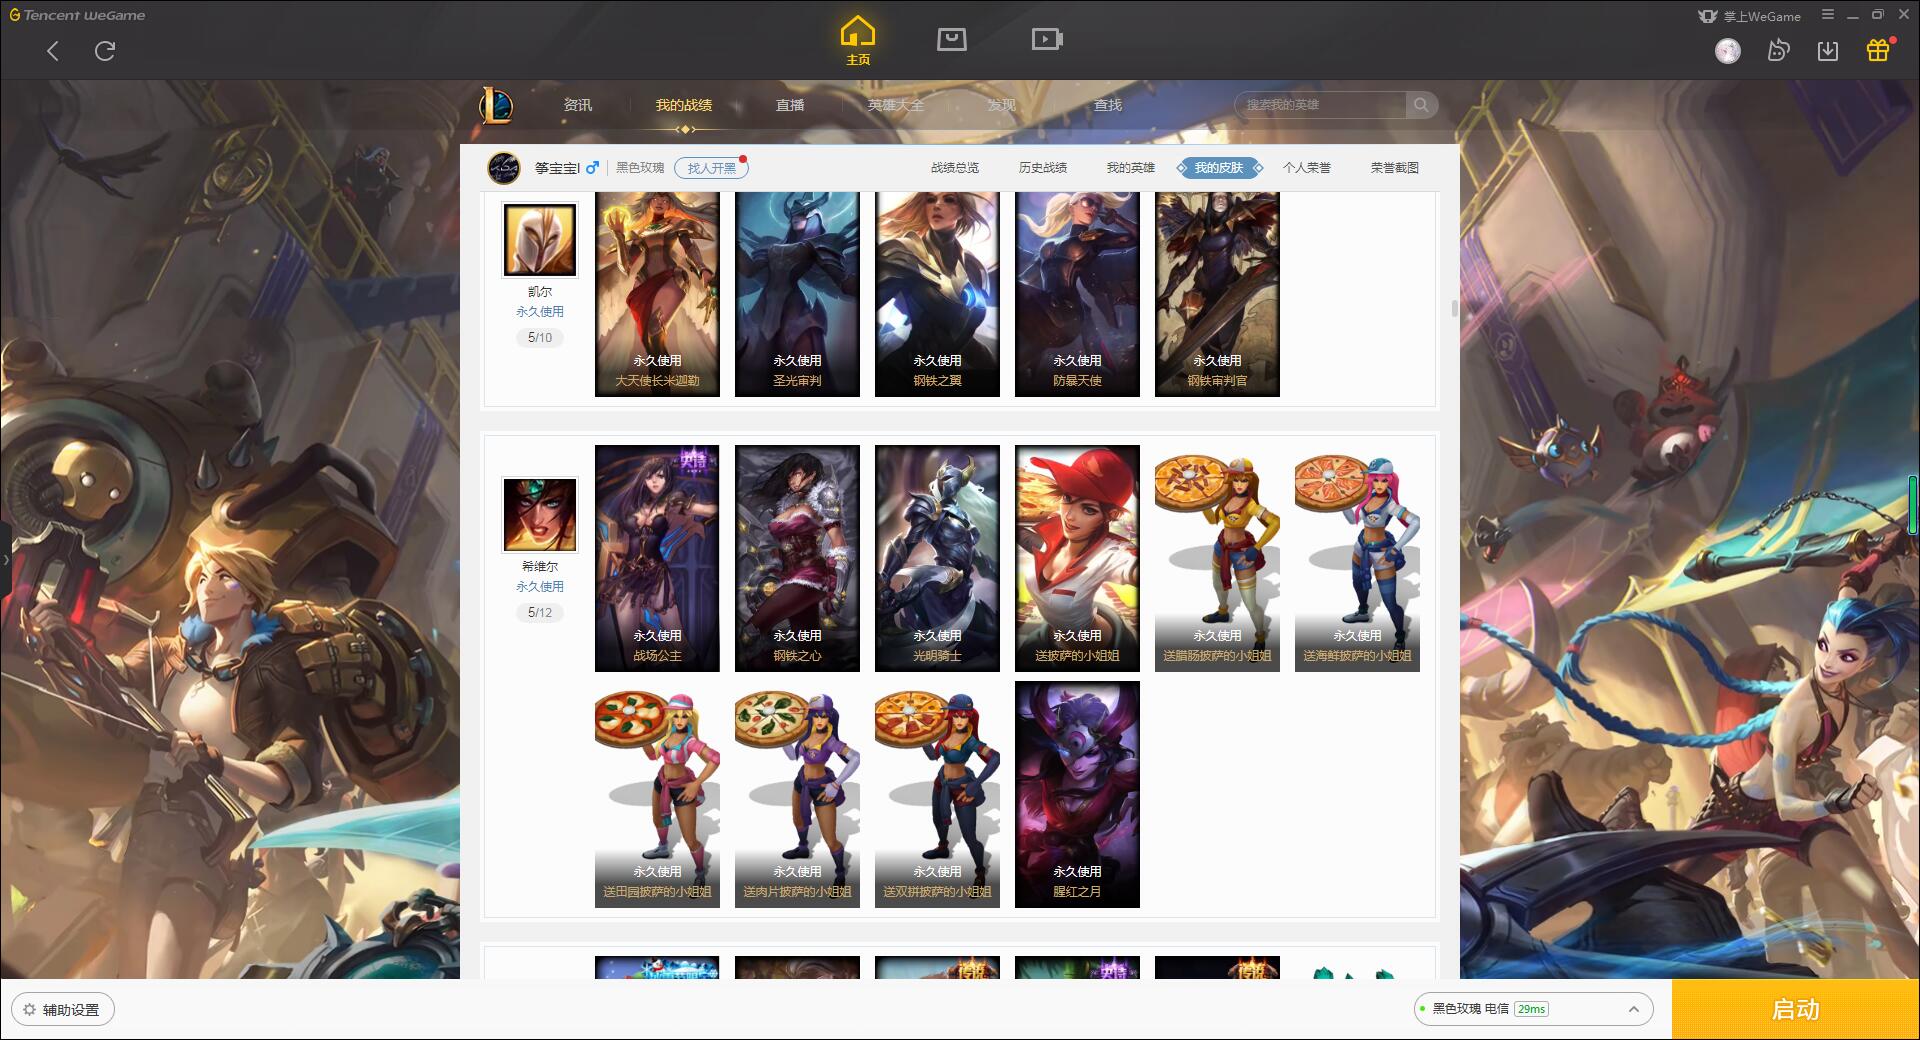Open the 荣誉截图 sub-tab

point(1395,168)
